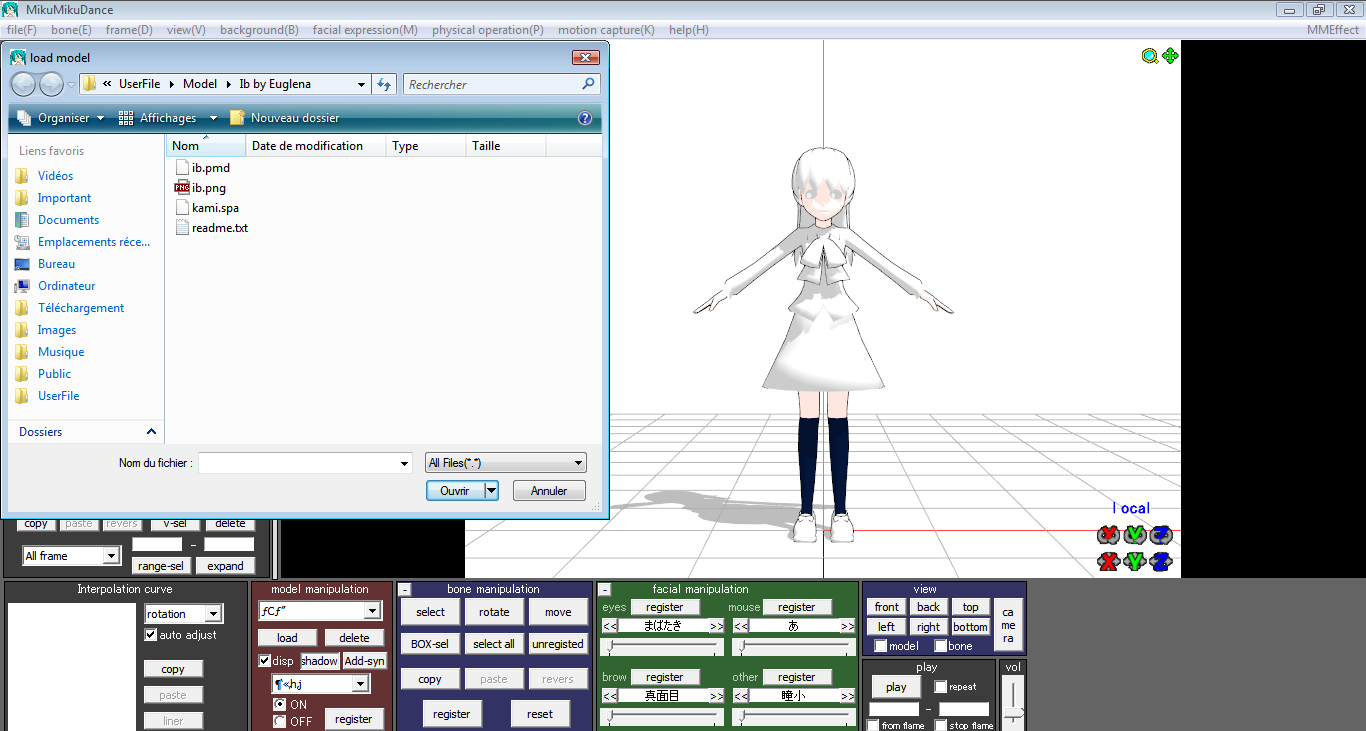Click the viewport zoom magnifier icon
1366x731 pixels.
1150,56
